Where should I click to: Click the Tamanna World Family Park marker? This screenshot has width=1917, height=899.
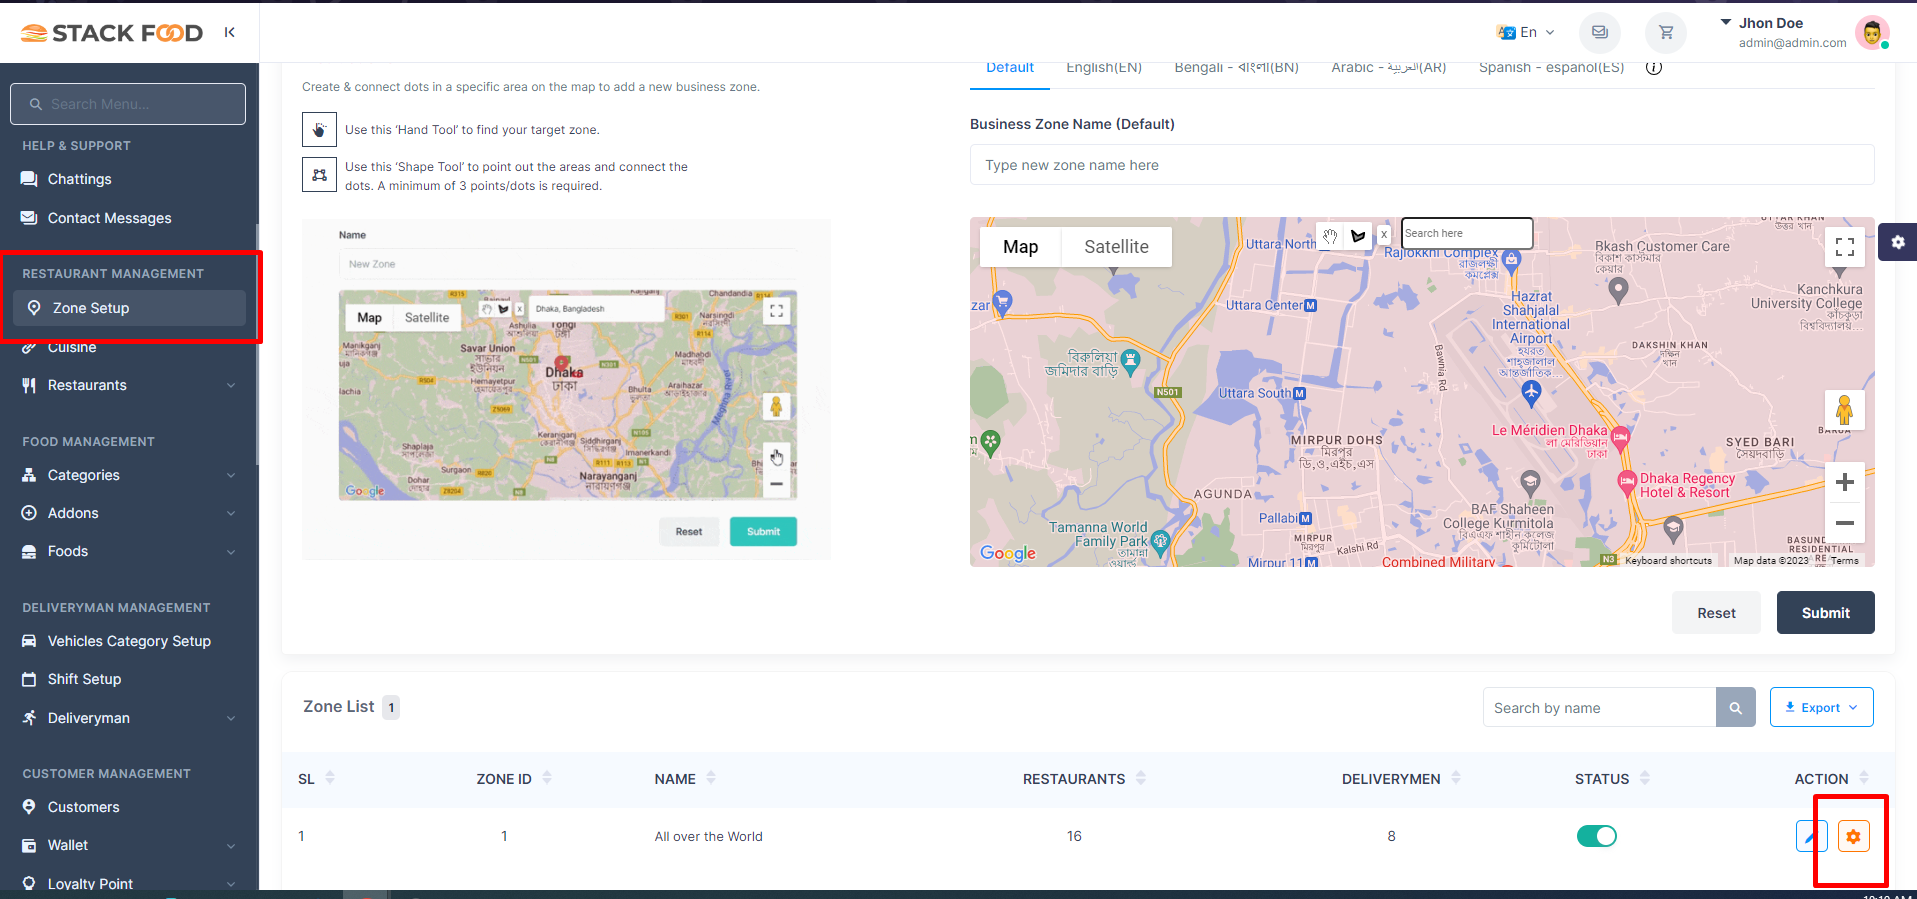[x=1160, y=542]
